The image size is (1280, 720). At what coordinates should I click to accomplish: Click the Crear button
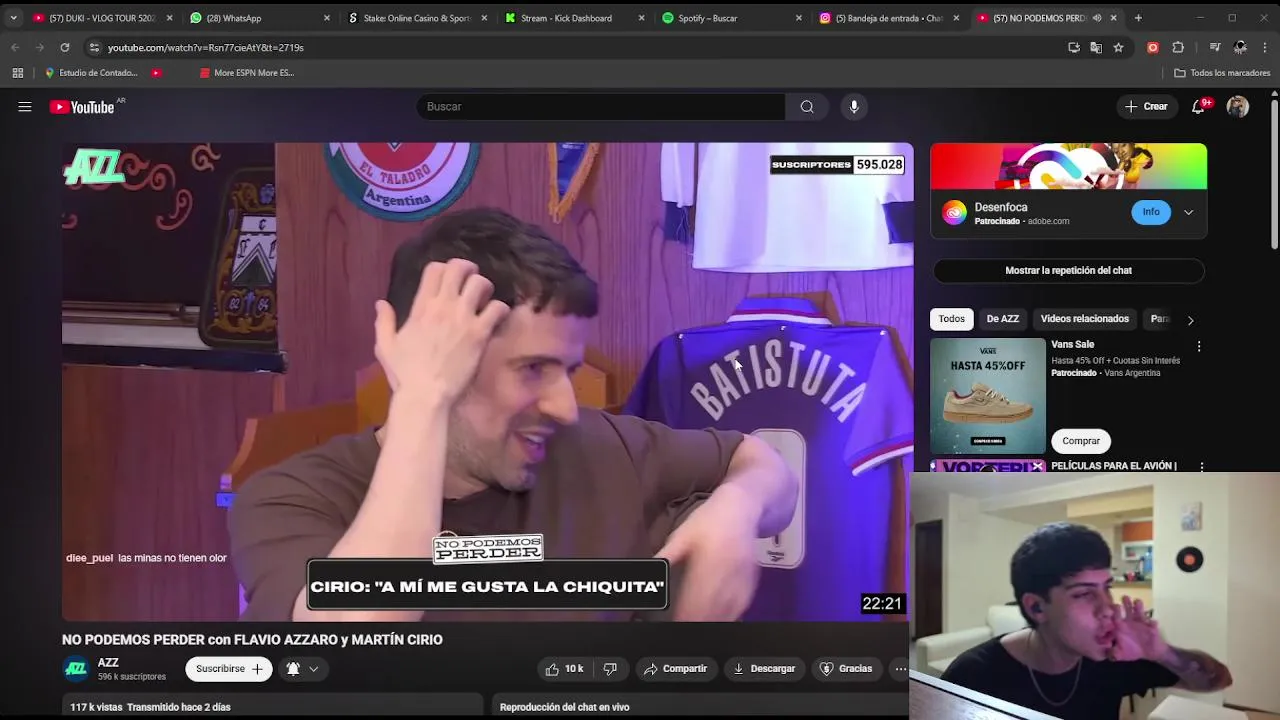coord(1146,107)
